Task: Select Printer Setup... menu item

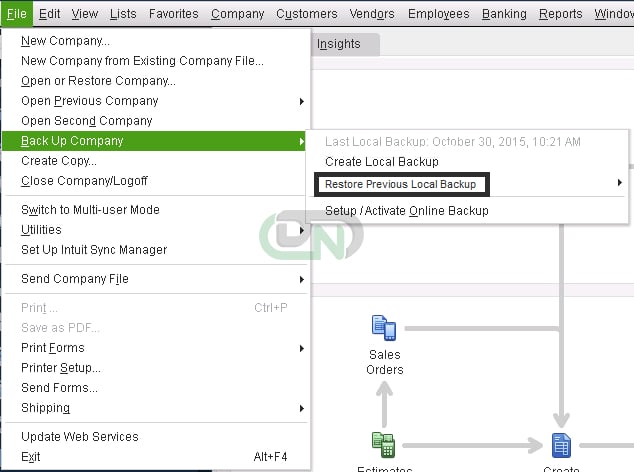Action: tap(156, 368)
